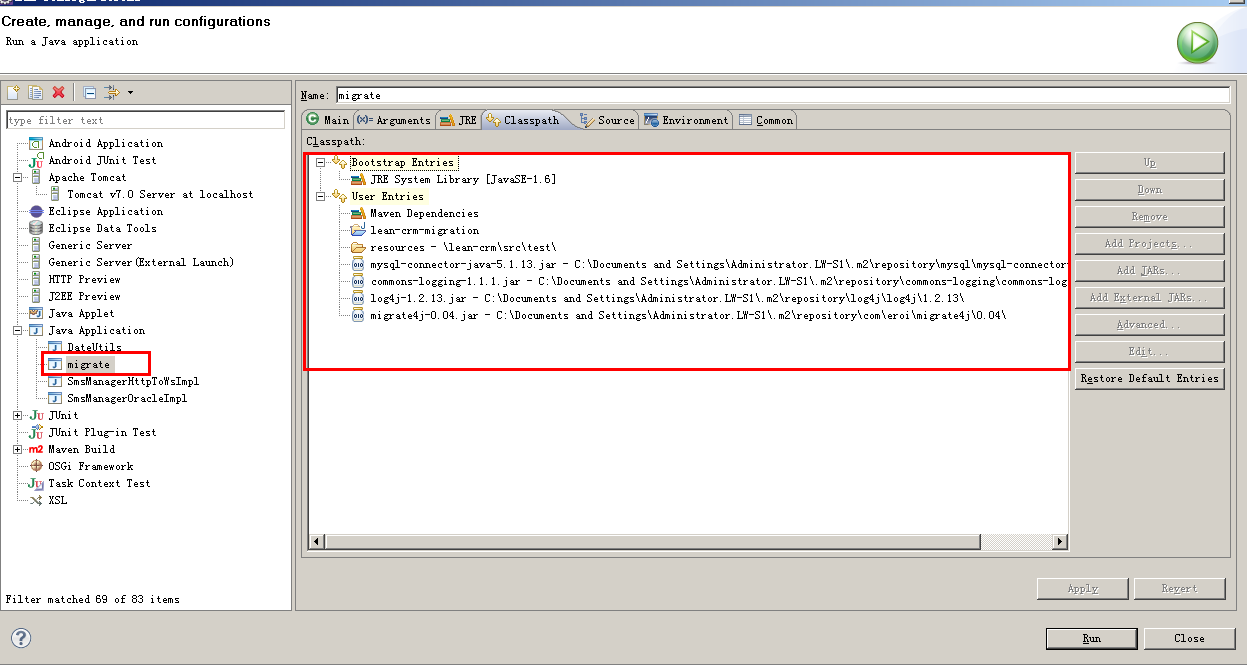Select the Java Applet icon
The width and height of the screenshot is (1247, 665).
[x=37, y=314]
